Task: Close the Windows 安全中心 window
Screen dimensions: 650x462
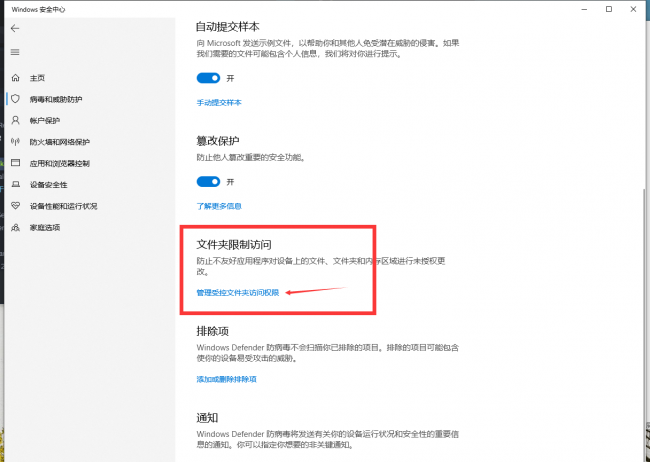Action: (x=633, y=9)
